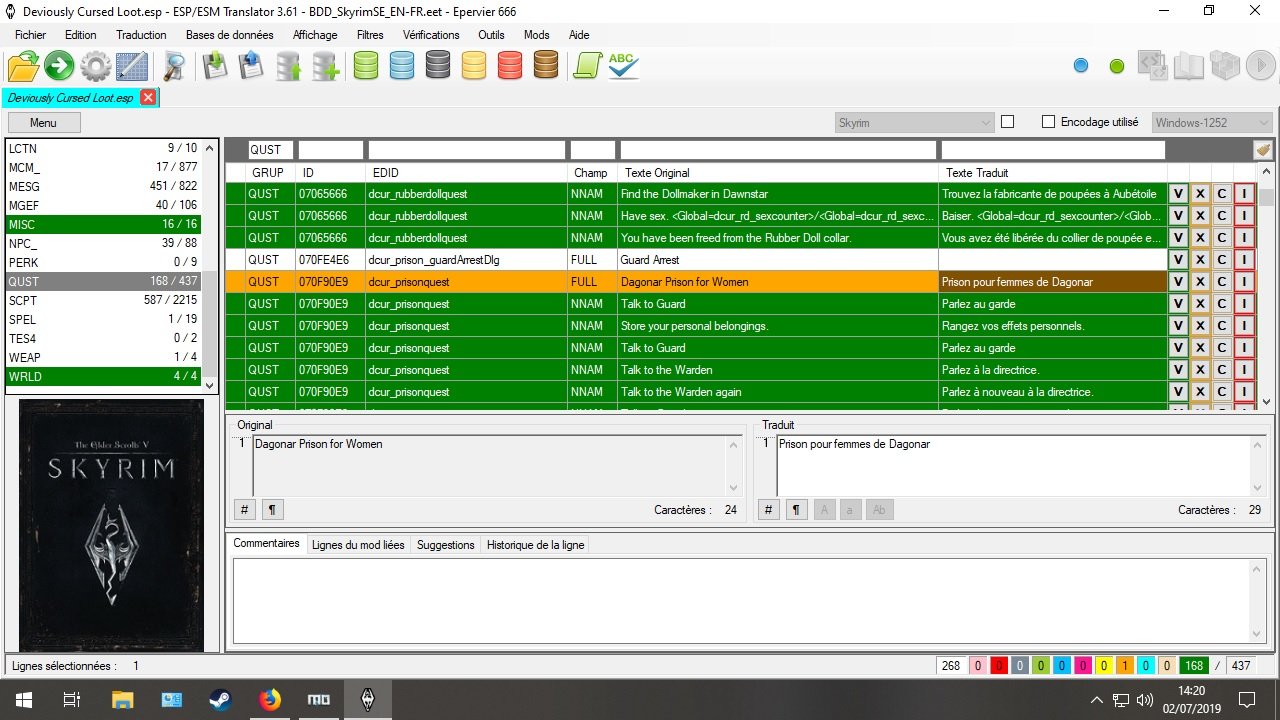Image resolution: width=1280 pixels, height=720 pixels.
Task: Open the Windows Start menu
Action: click(x=24, y=699)
